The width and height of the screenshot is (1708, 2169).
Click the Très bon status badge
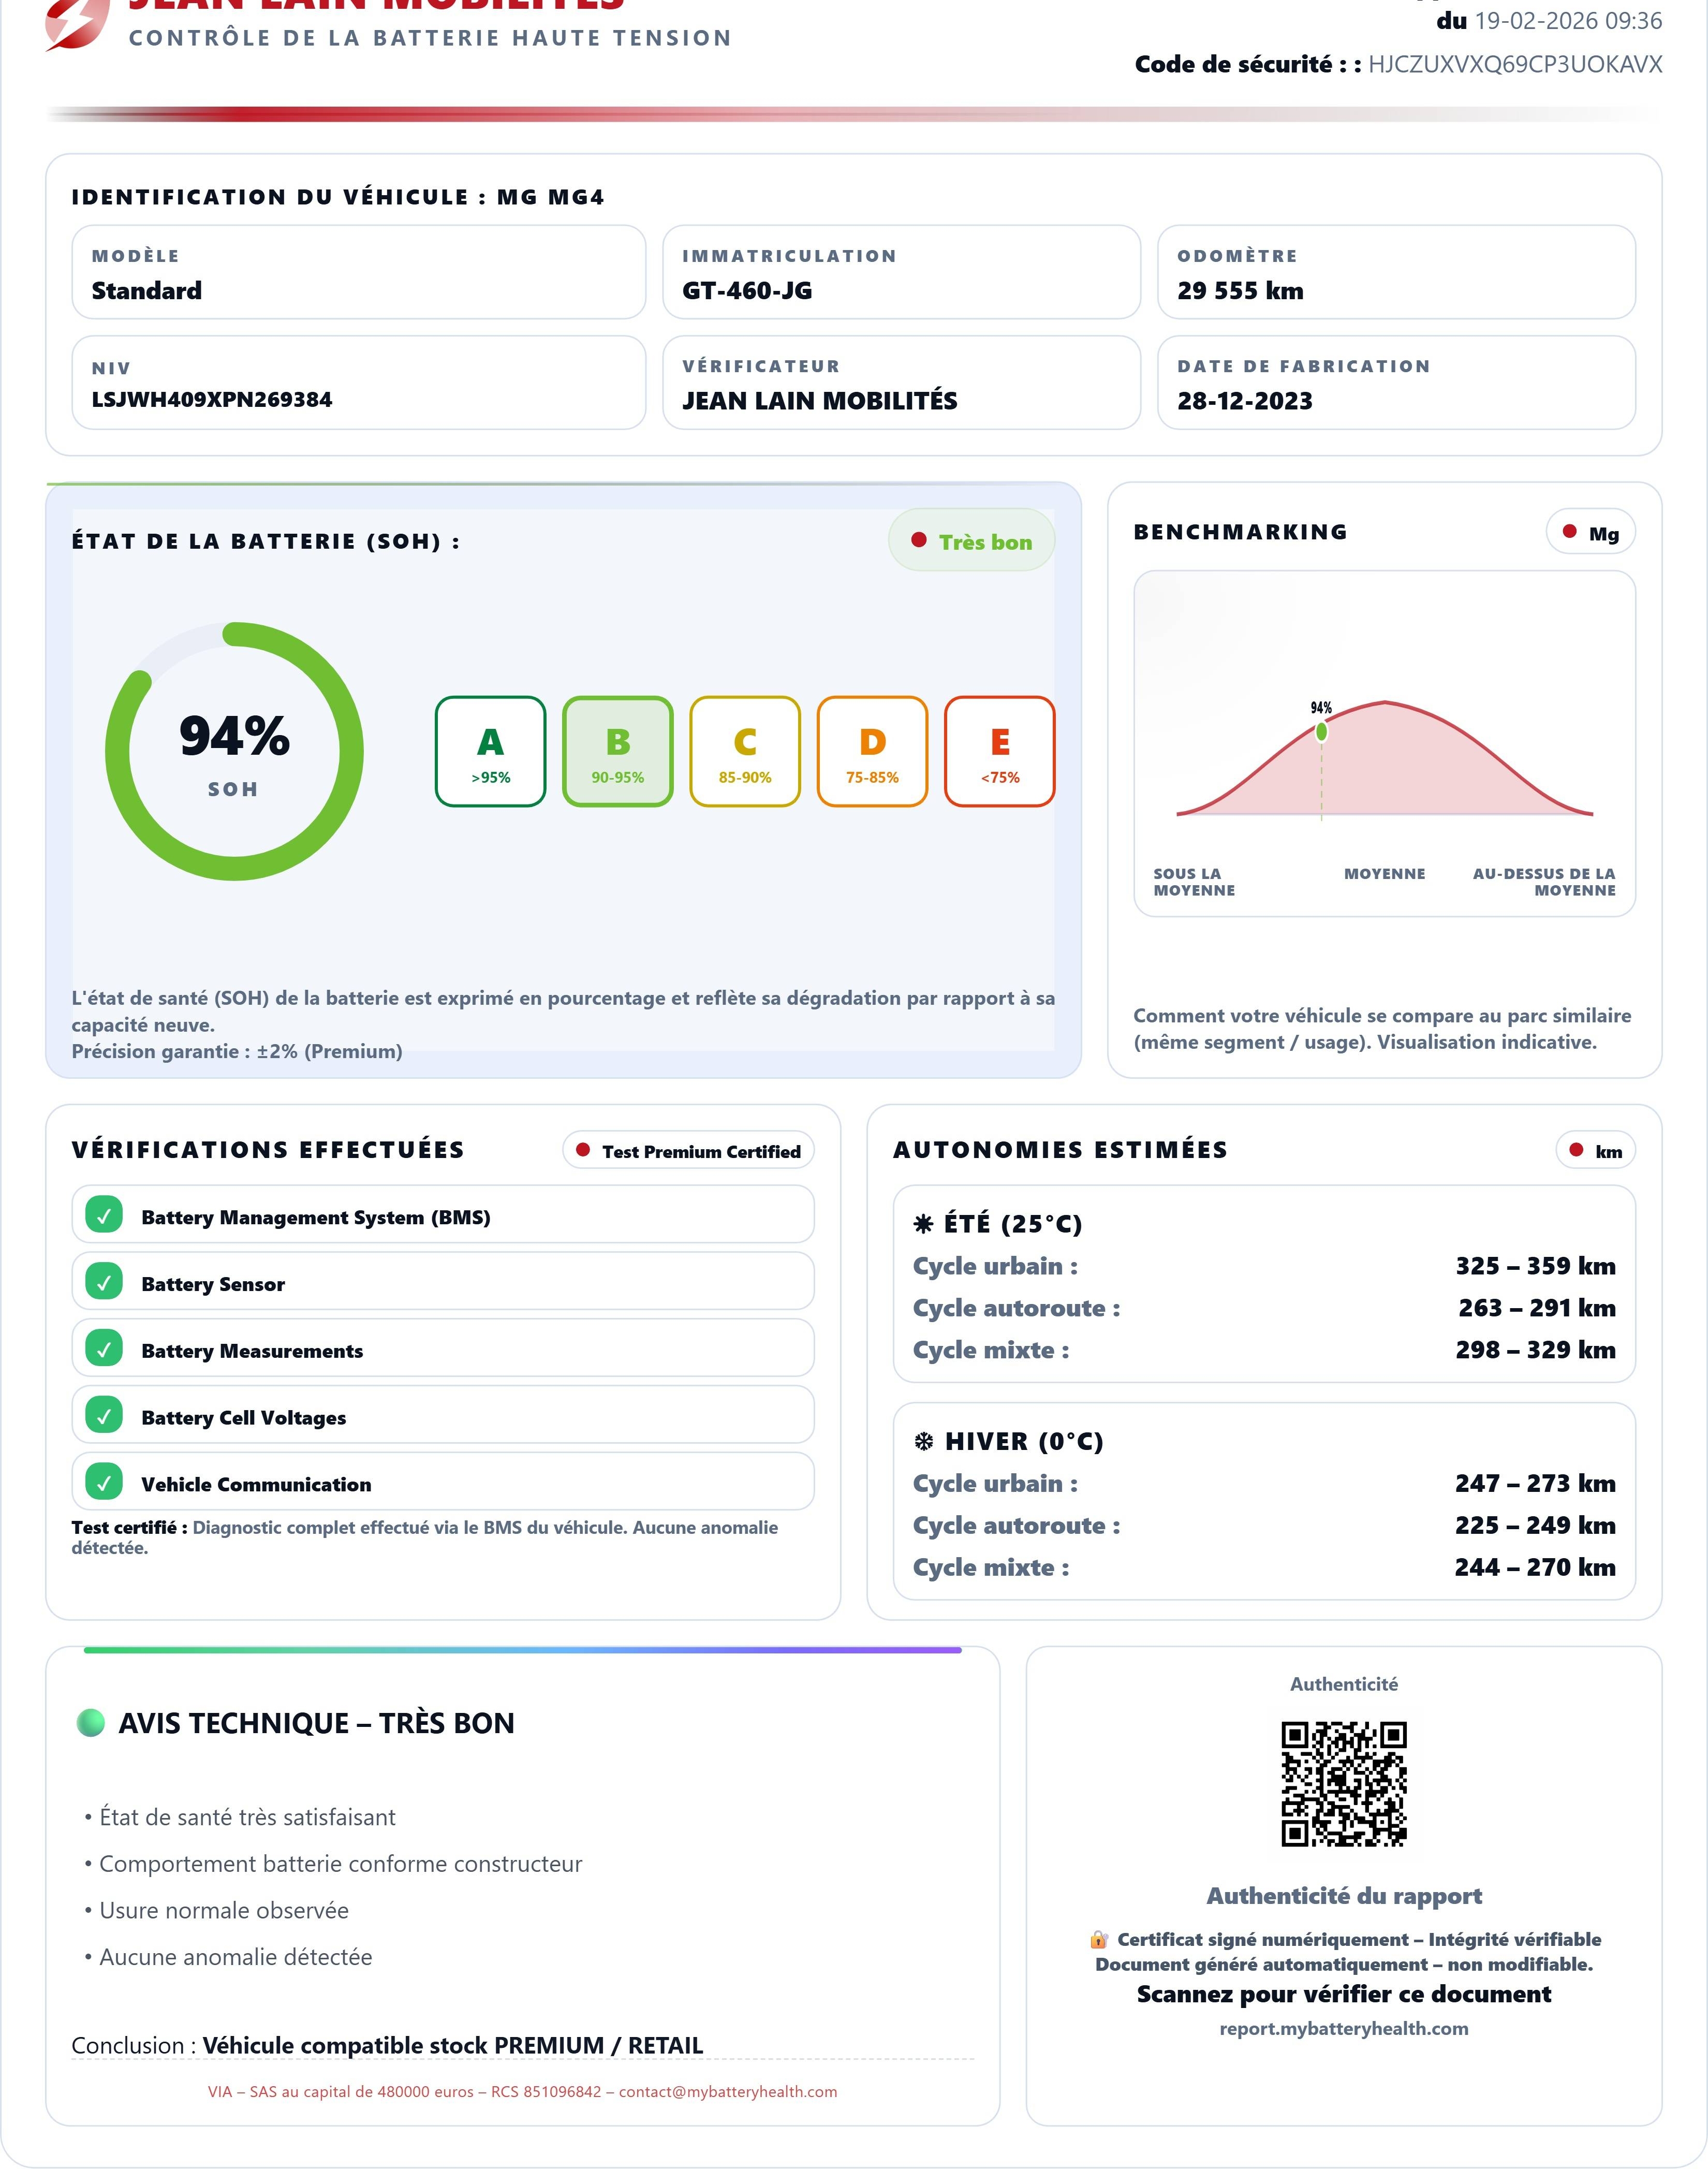971,541
